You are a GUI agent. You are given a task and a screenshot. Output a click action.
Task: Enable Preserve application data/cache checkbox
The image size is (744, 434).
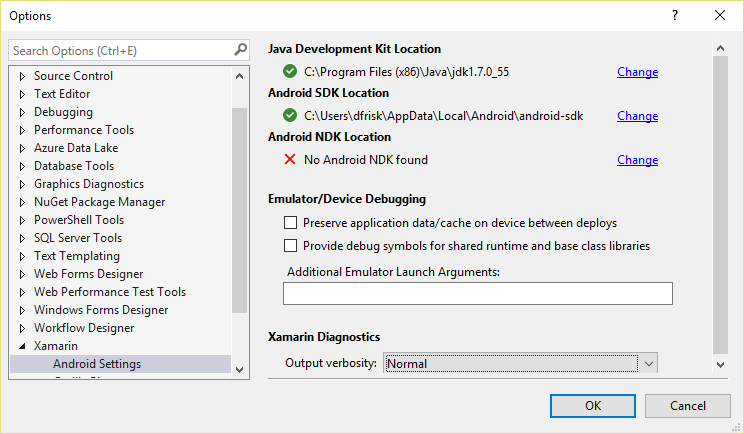click(290, 222)
